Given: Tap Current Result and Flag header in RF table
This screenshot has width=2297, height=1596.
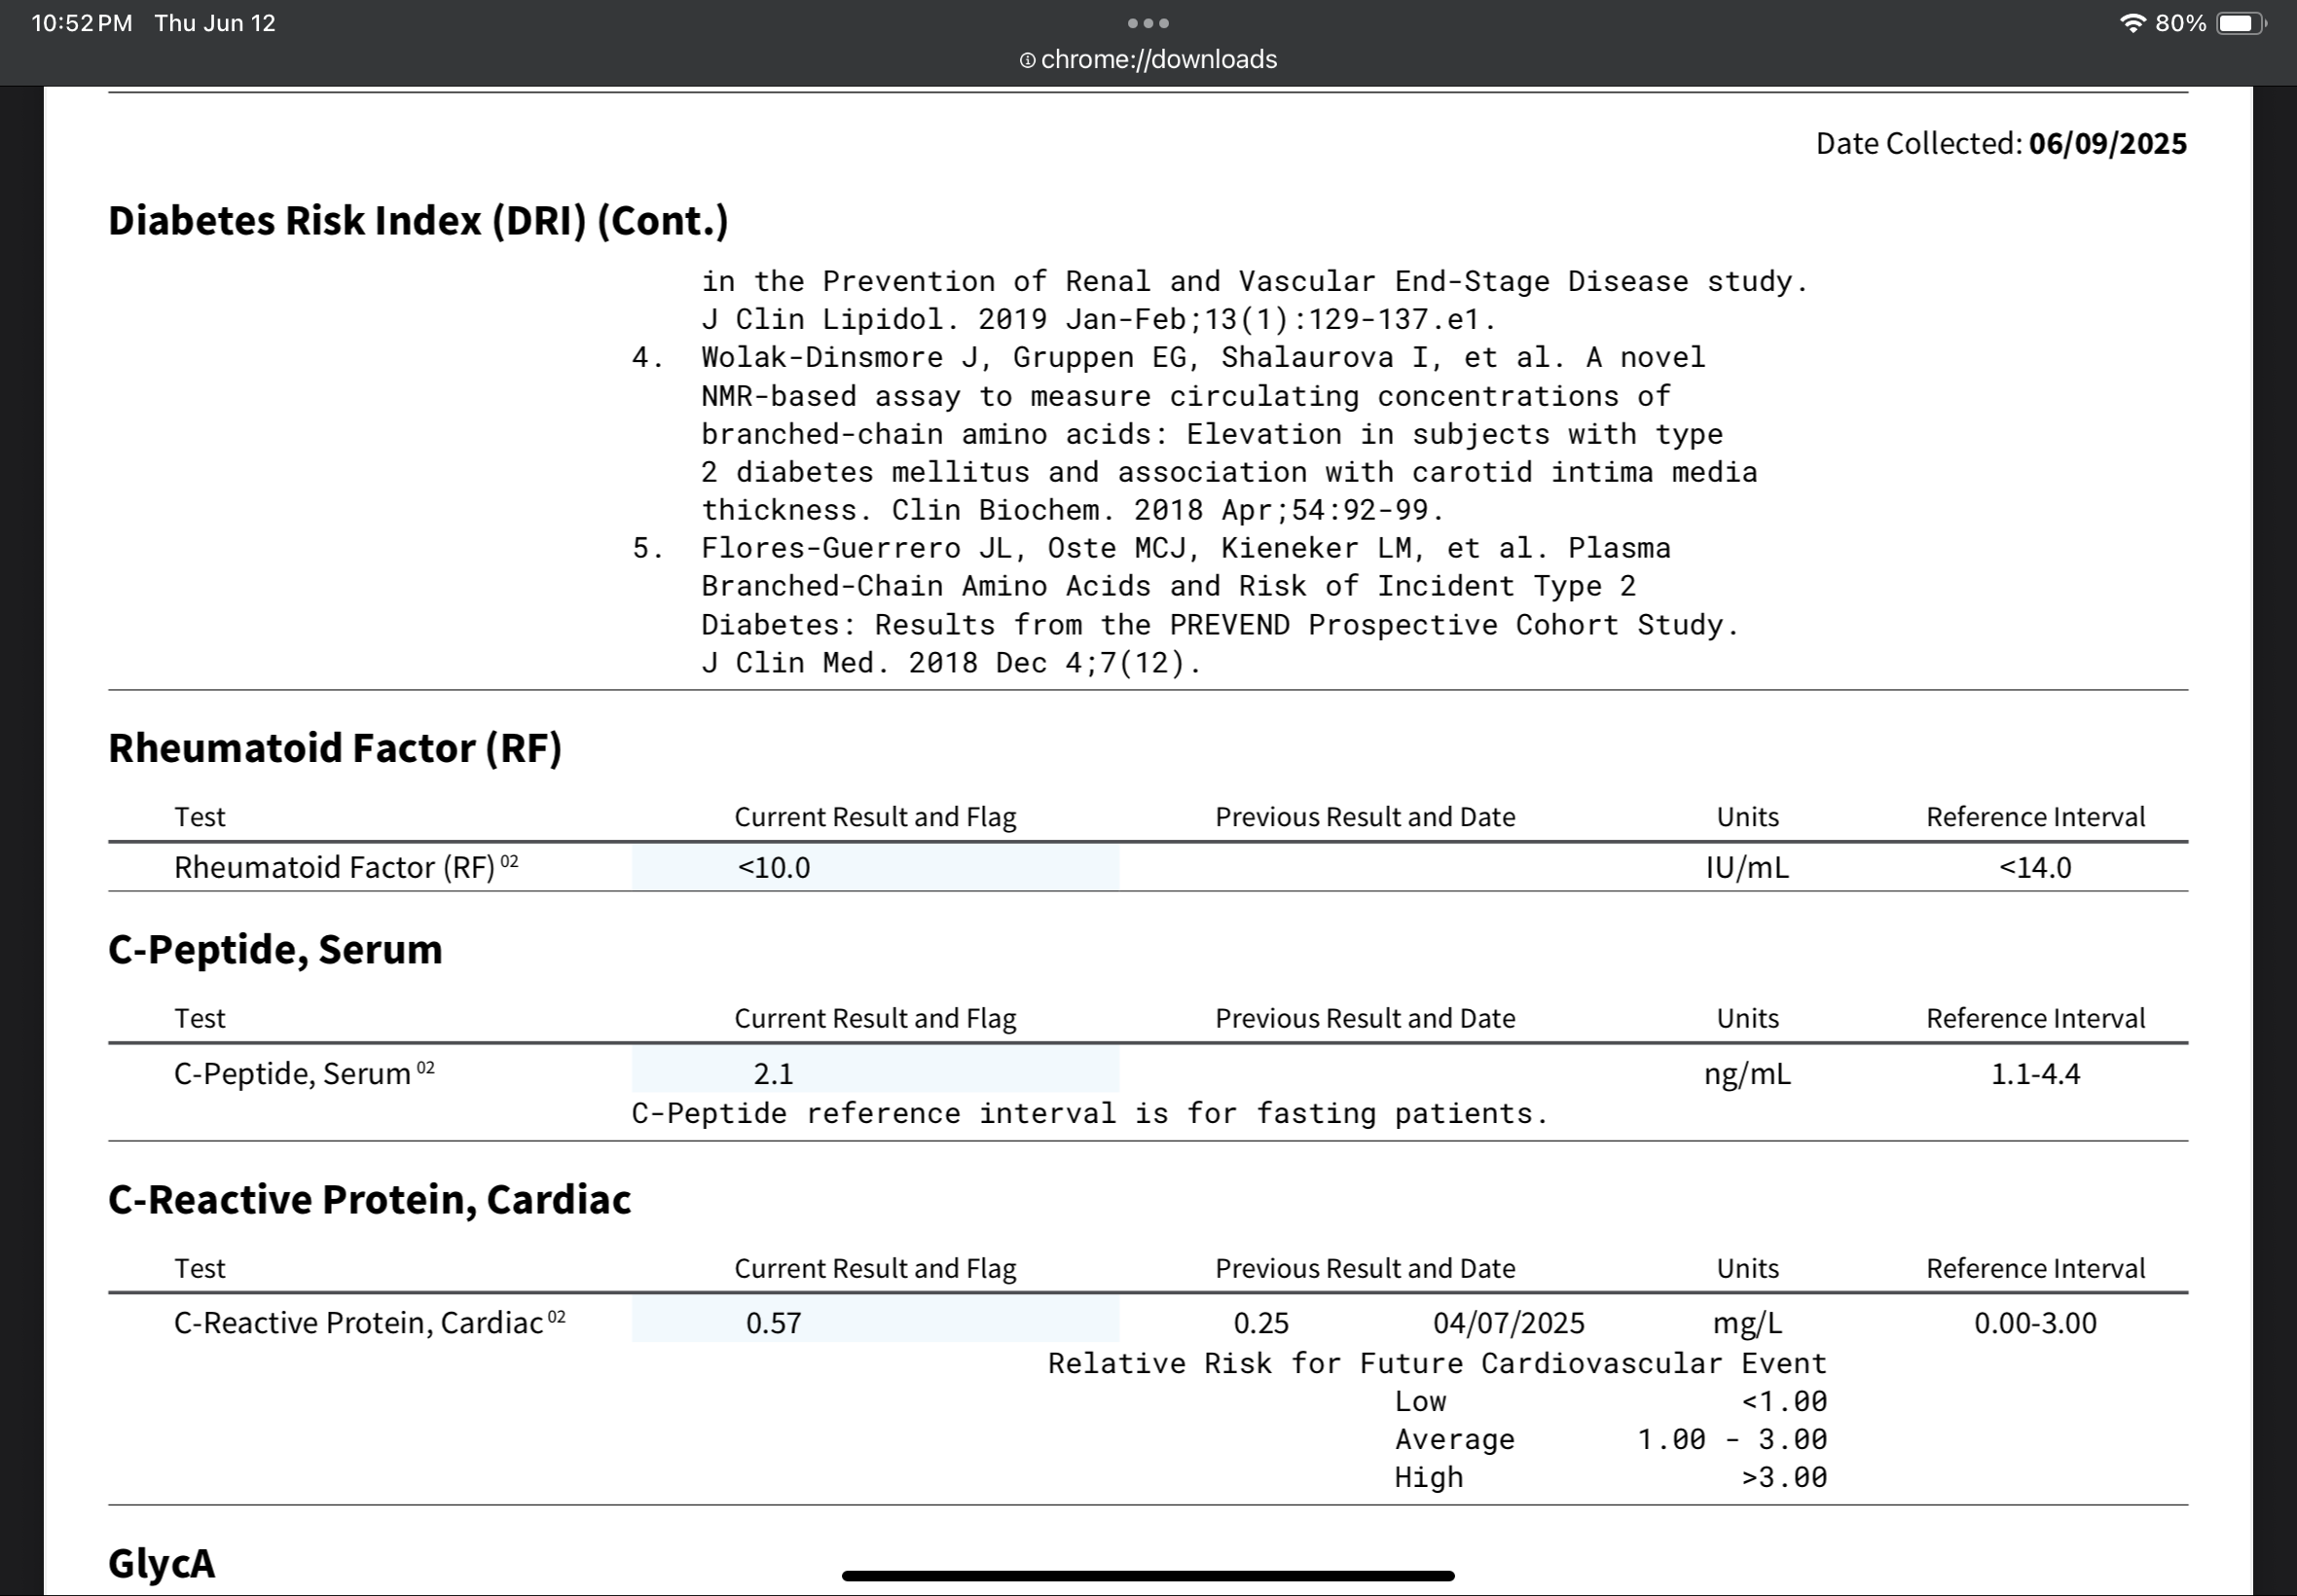Looking at the screenshot, I should coord(875,817).
